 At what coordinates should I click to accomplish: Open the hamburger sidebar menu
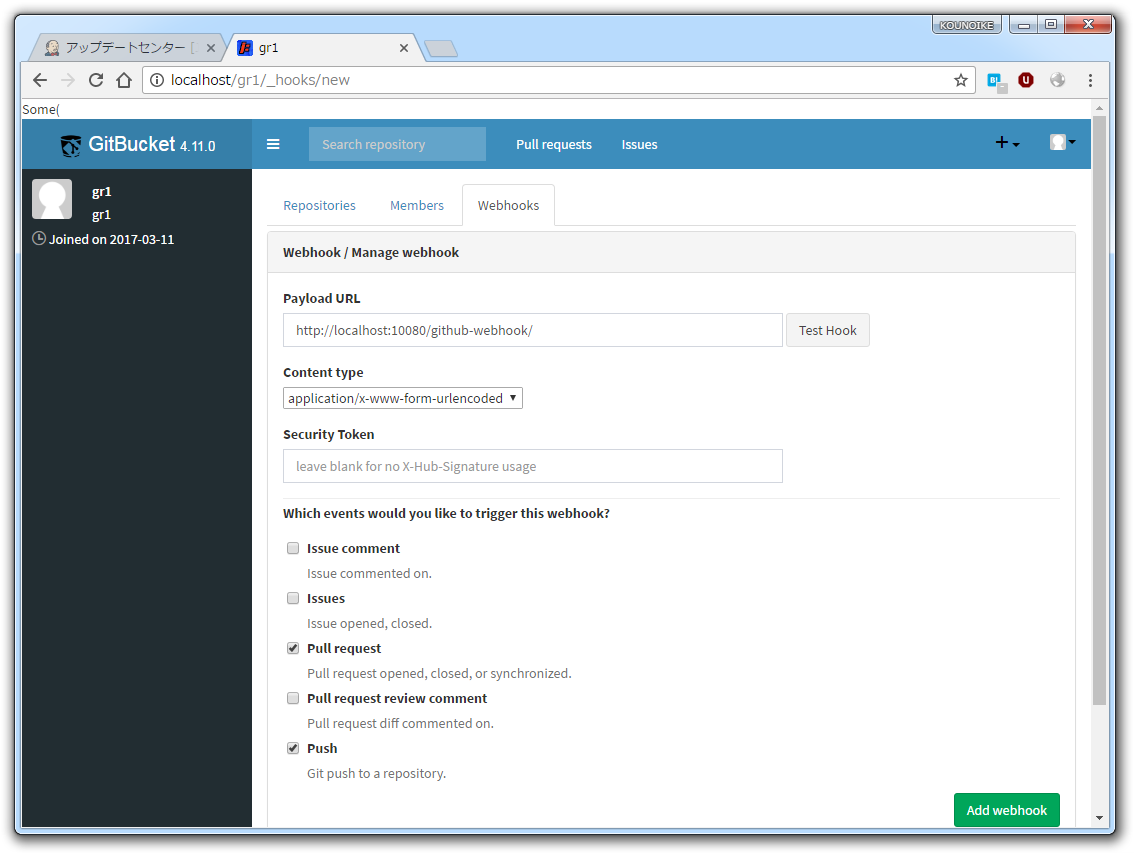tap(273, 144)
